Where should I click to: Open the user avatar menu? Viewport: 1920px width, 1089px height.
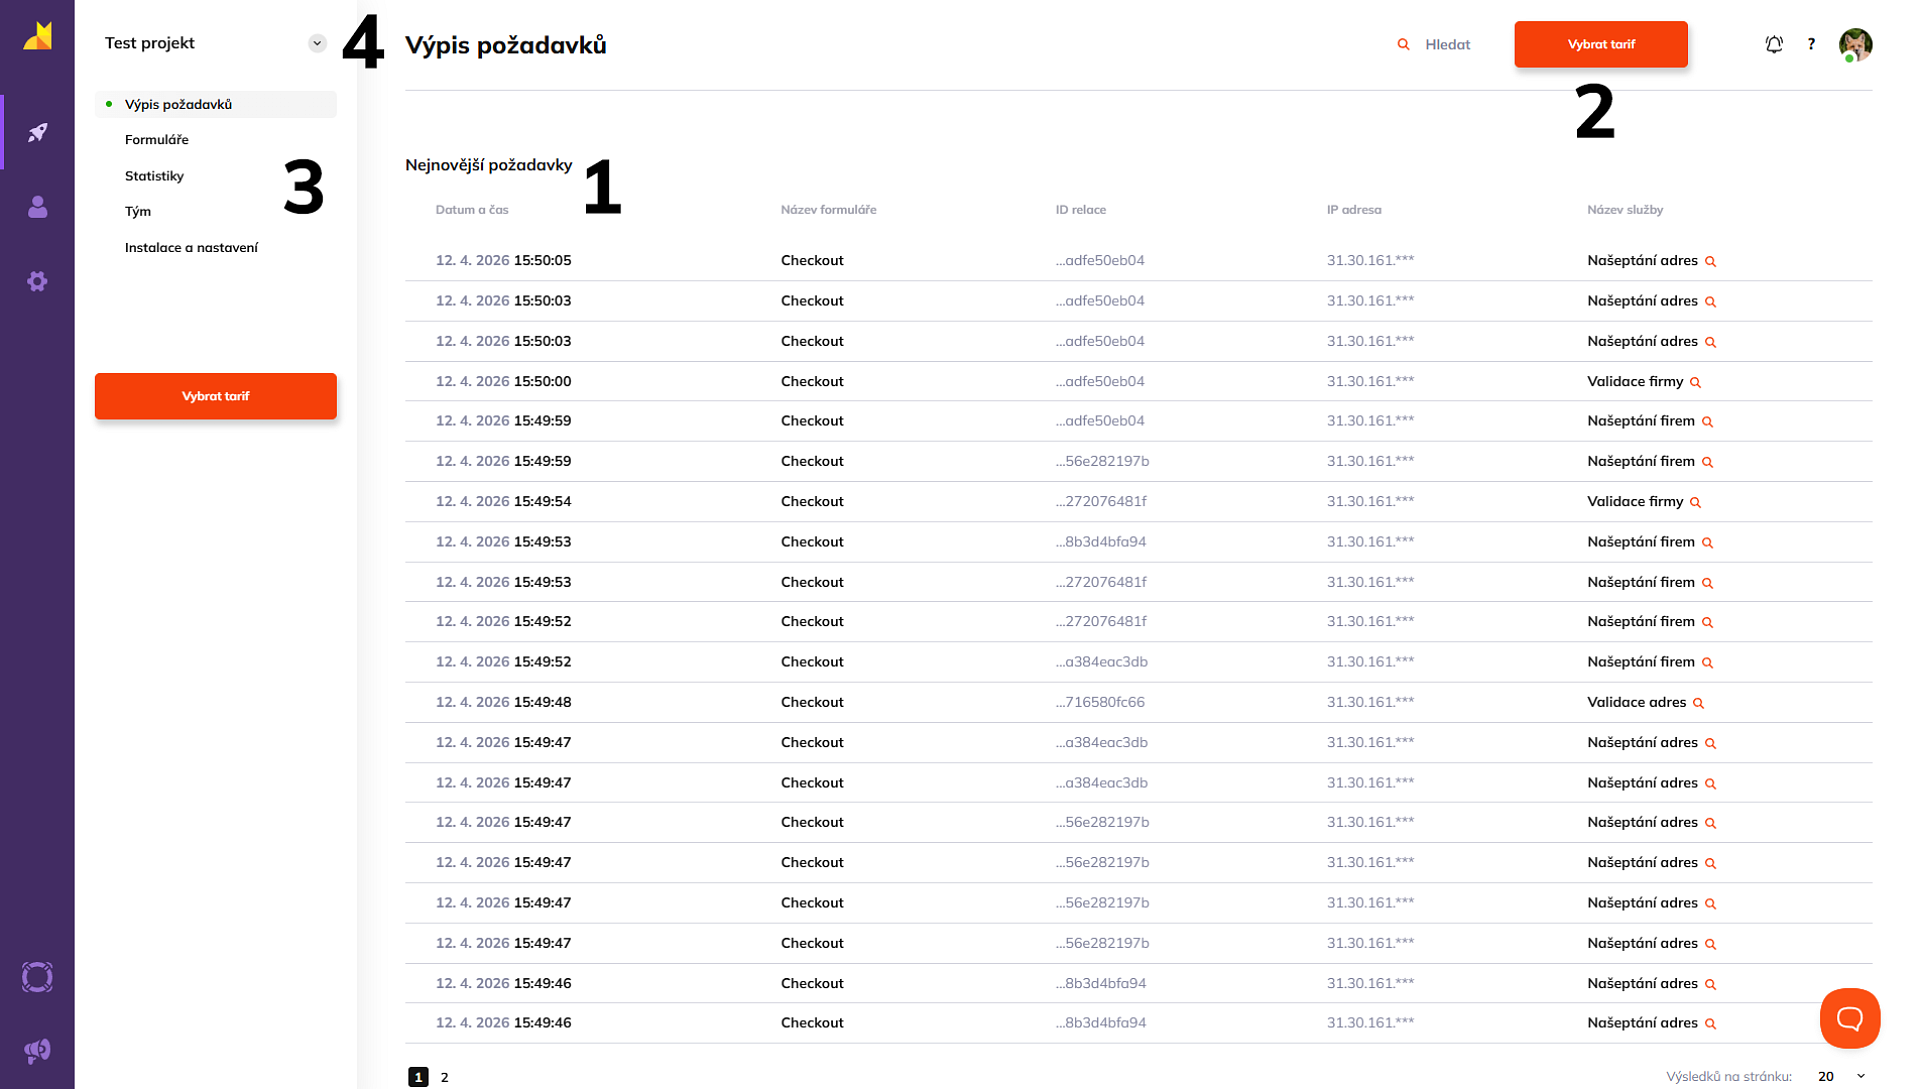pos(1855,44)
